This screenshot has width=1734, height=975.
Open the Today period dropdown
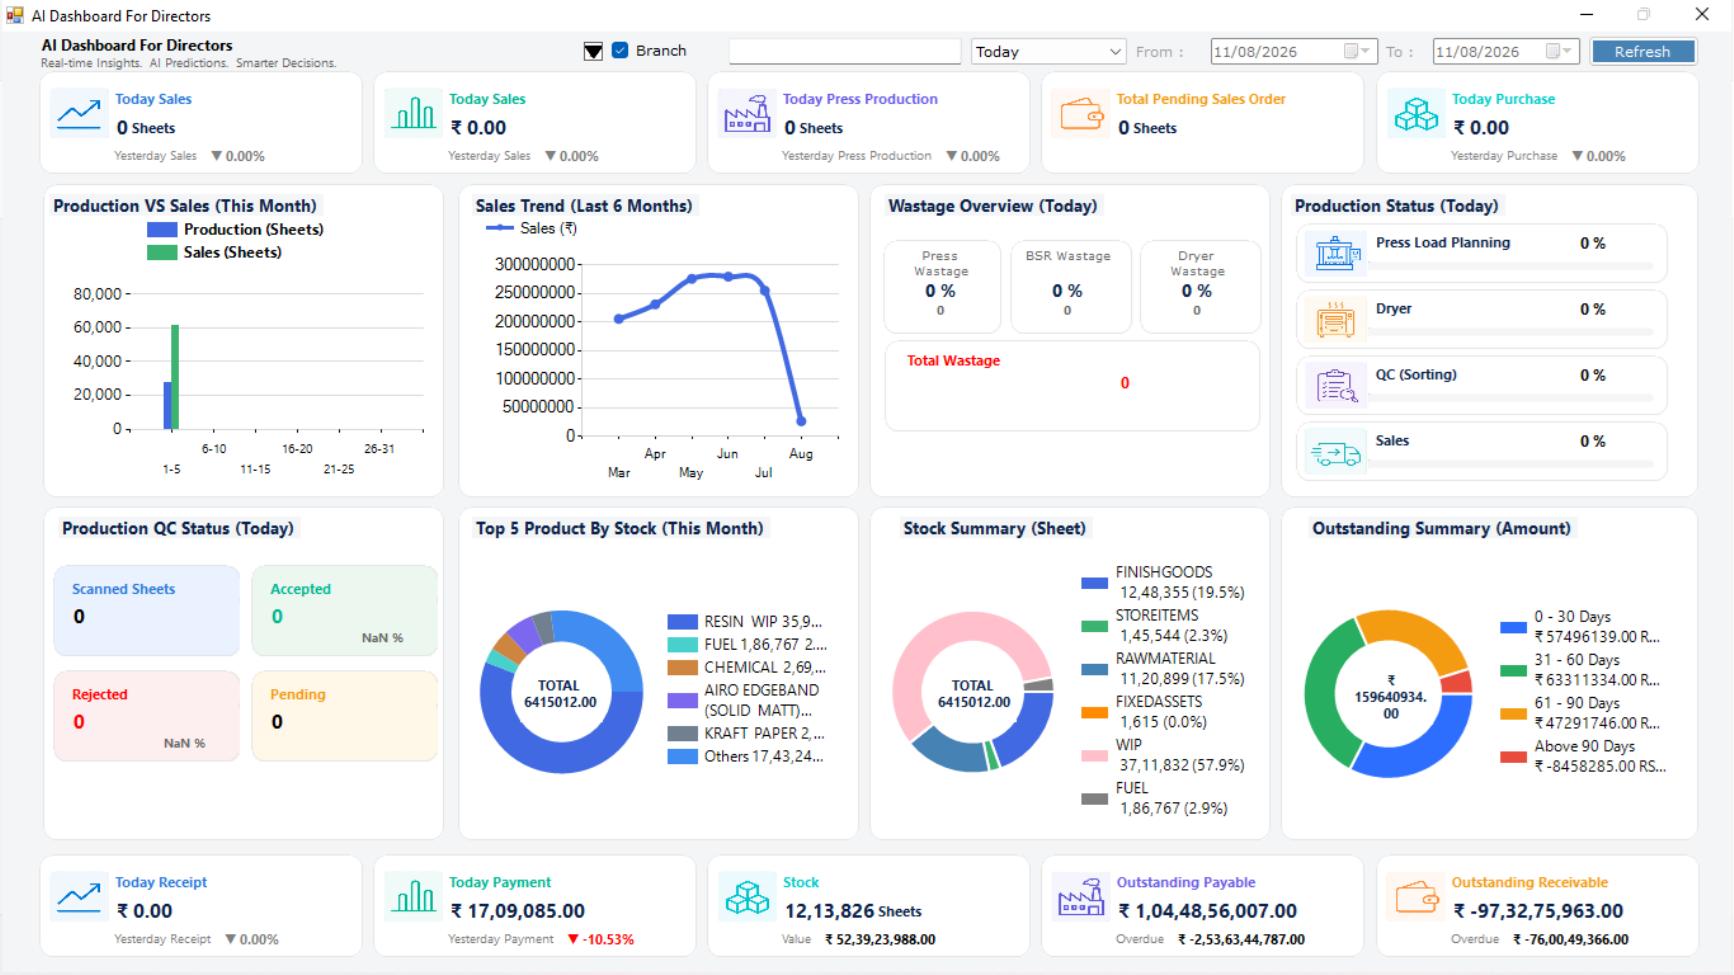1048,51
